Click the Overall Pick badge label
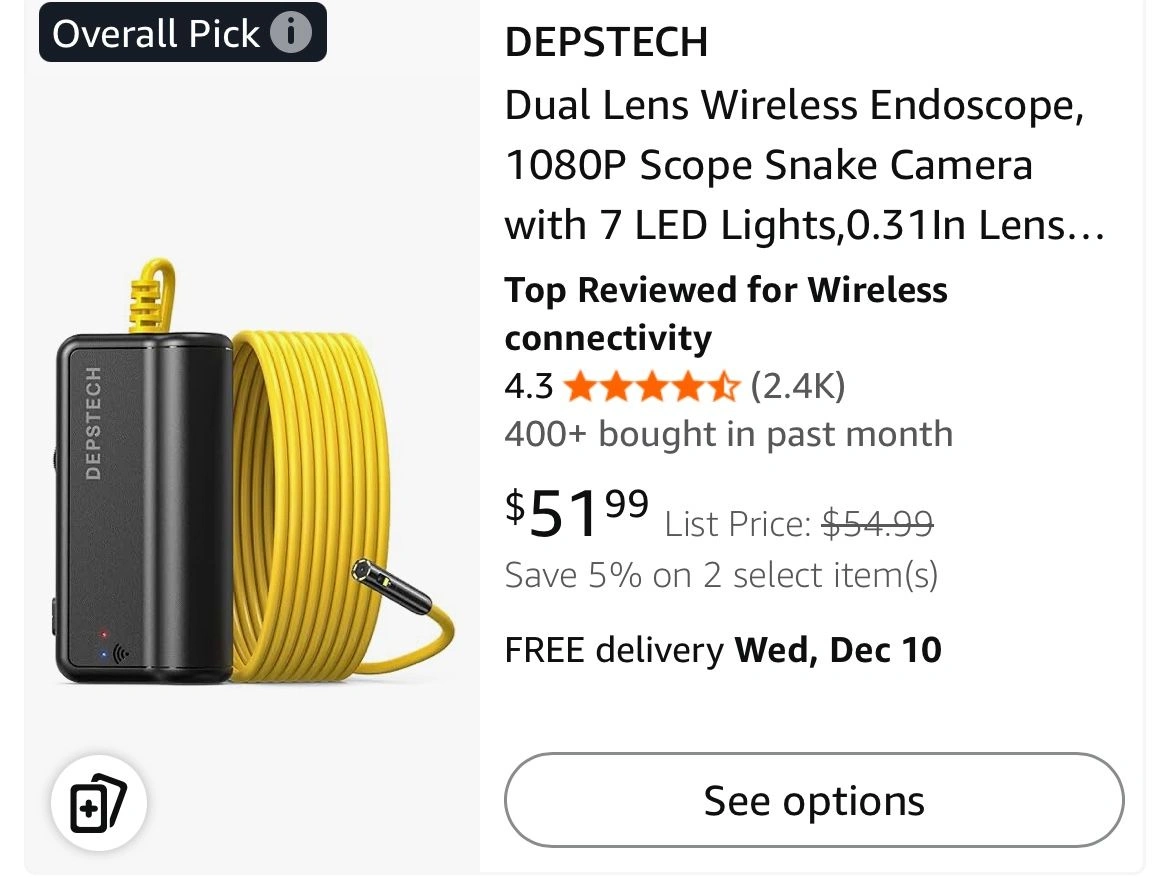 (x=155, y=33)
